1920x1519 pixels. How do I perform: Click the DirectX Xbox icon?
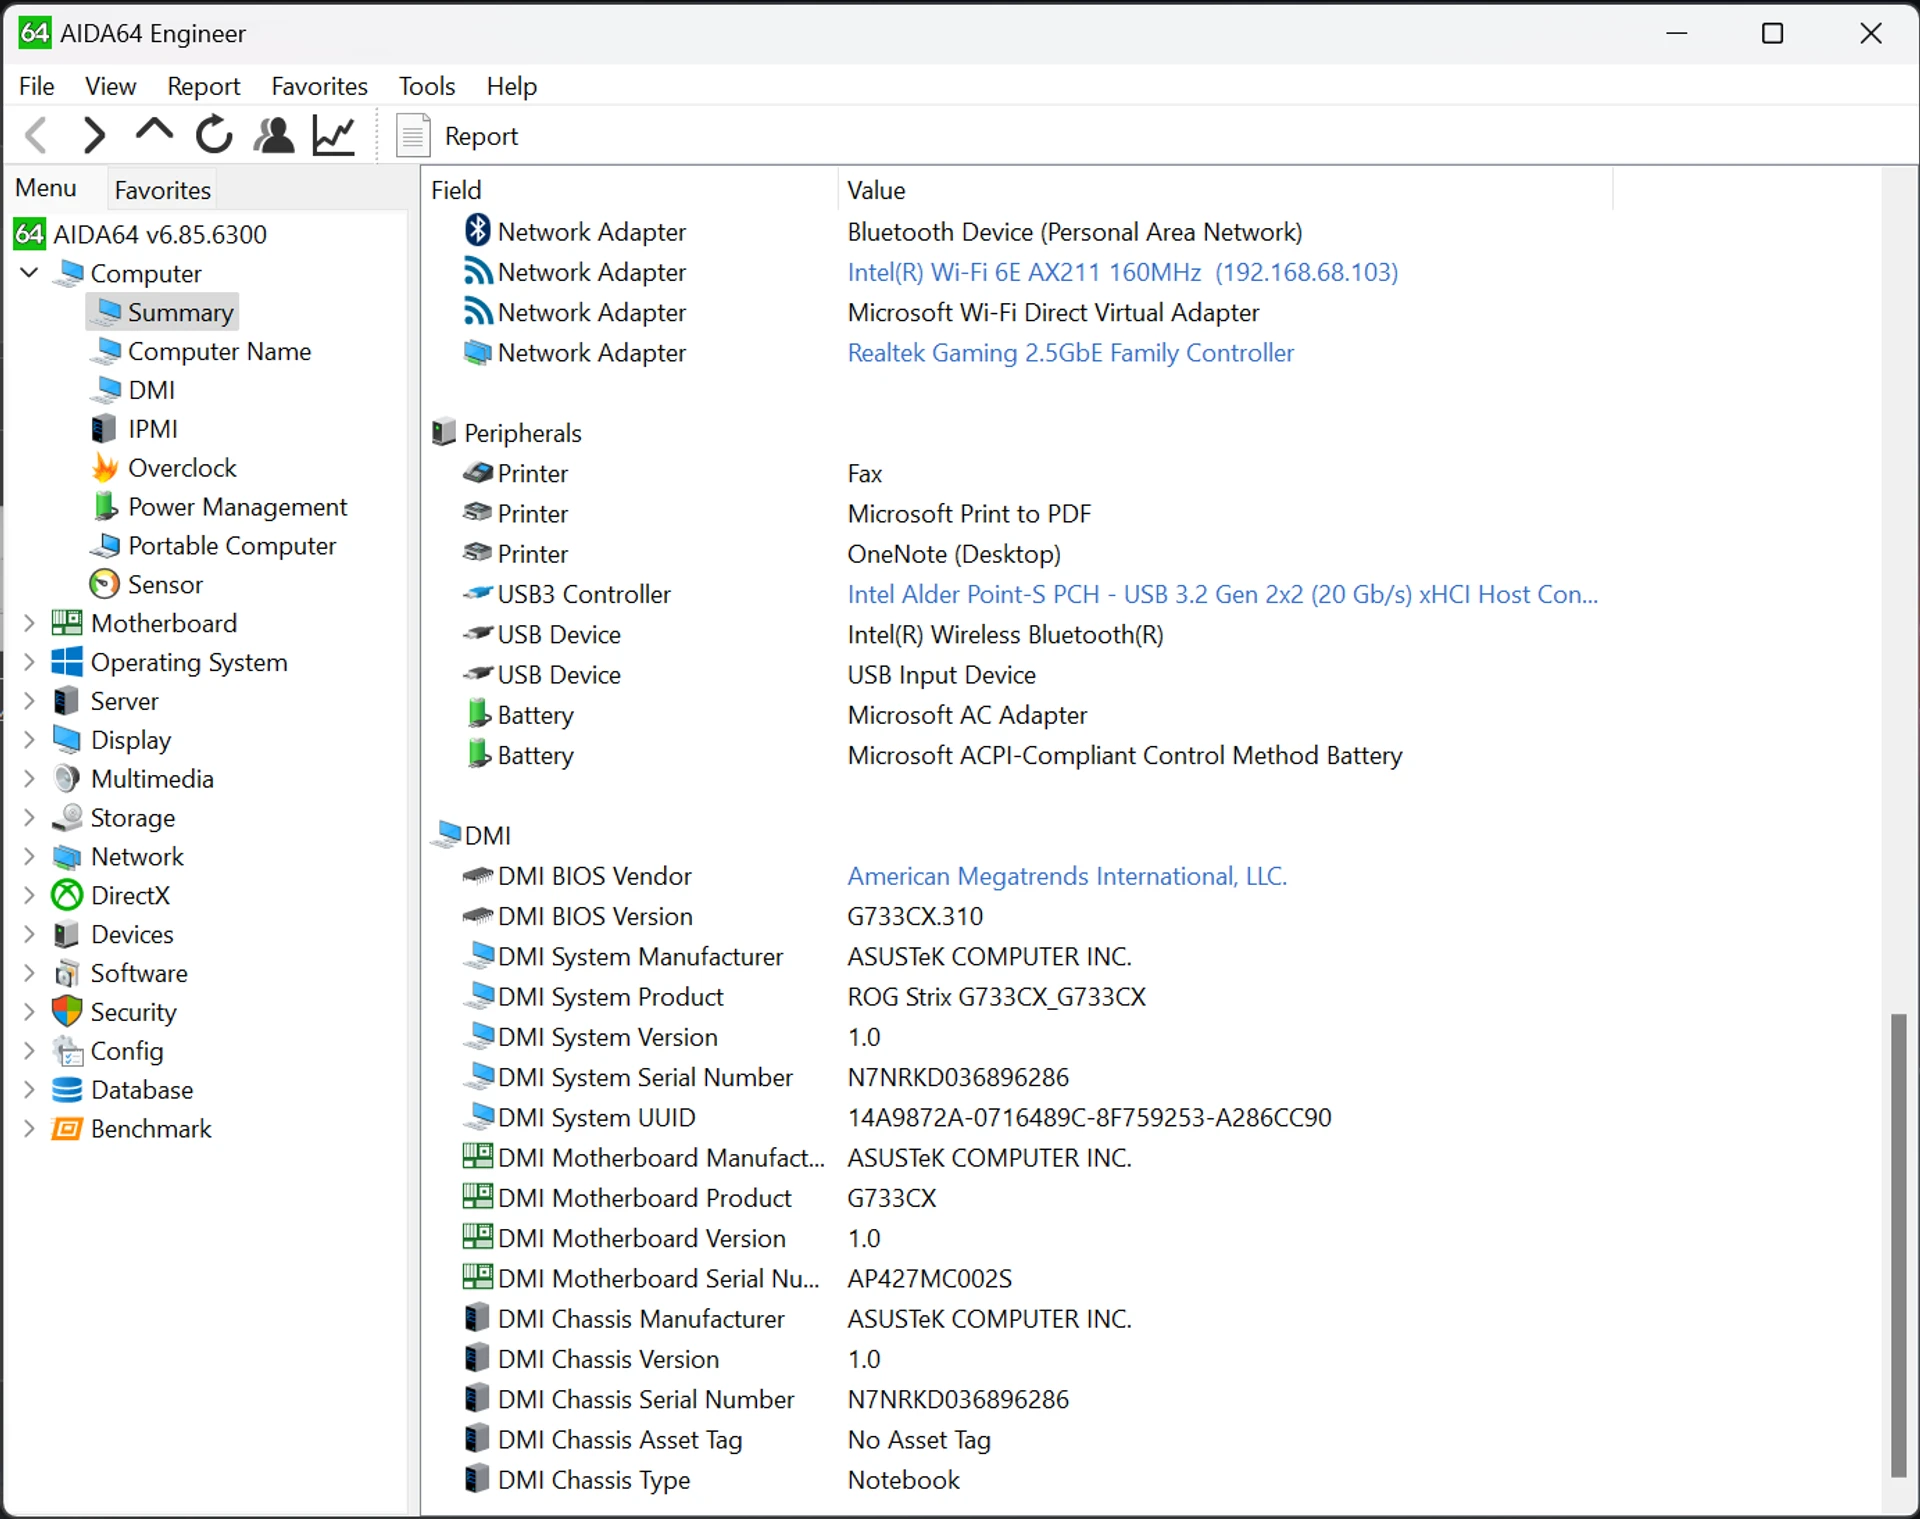[x=67, y=895]
